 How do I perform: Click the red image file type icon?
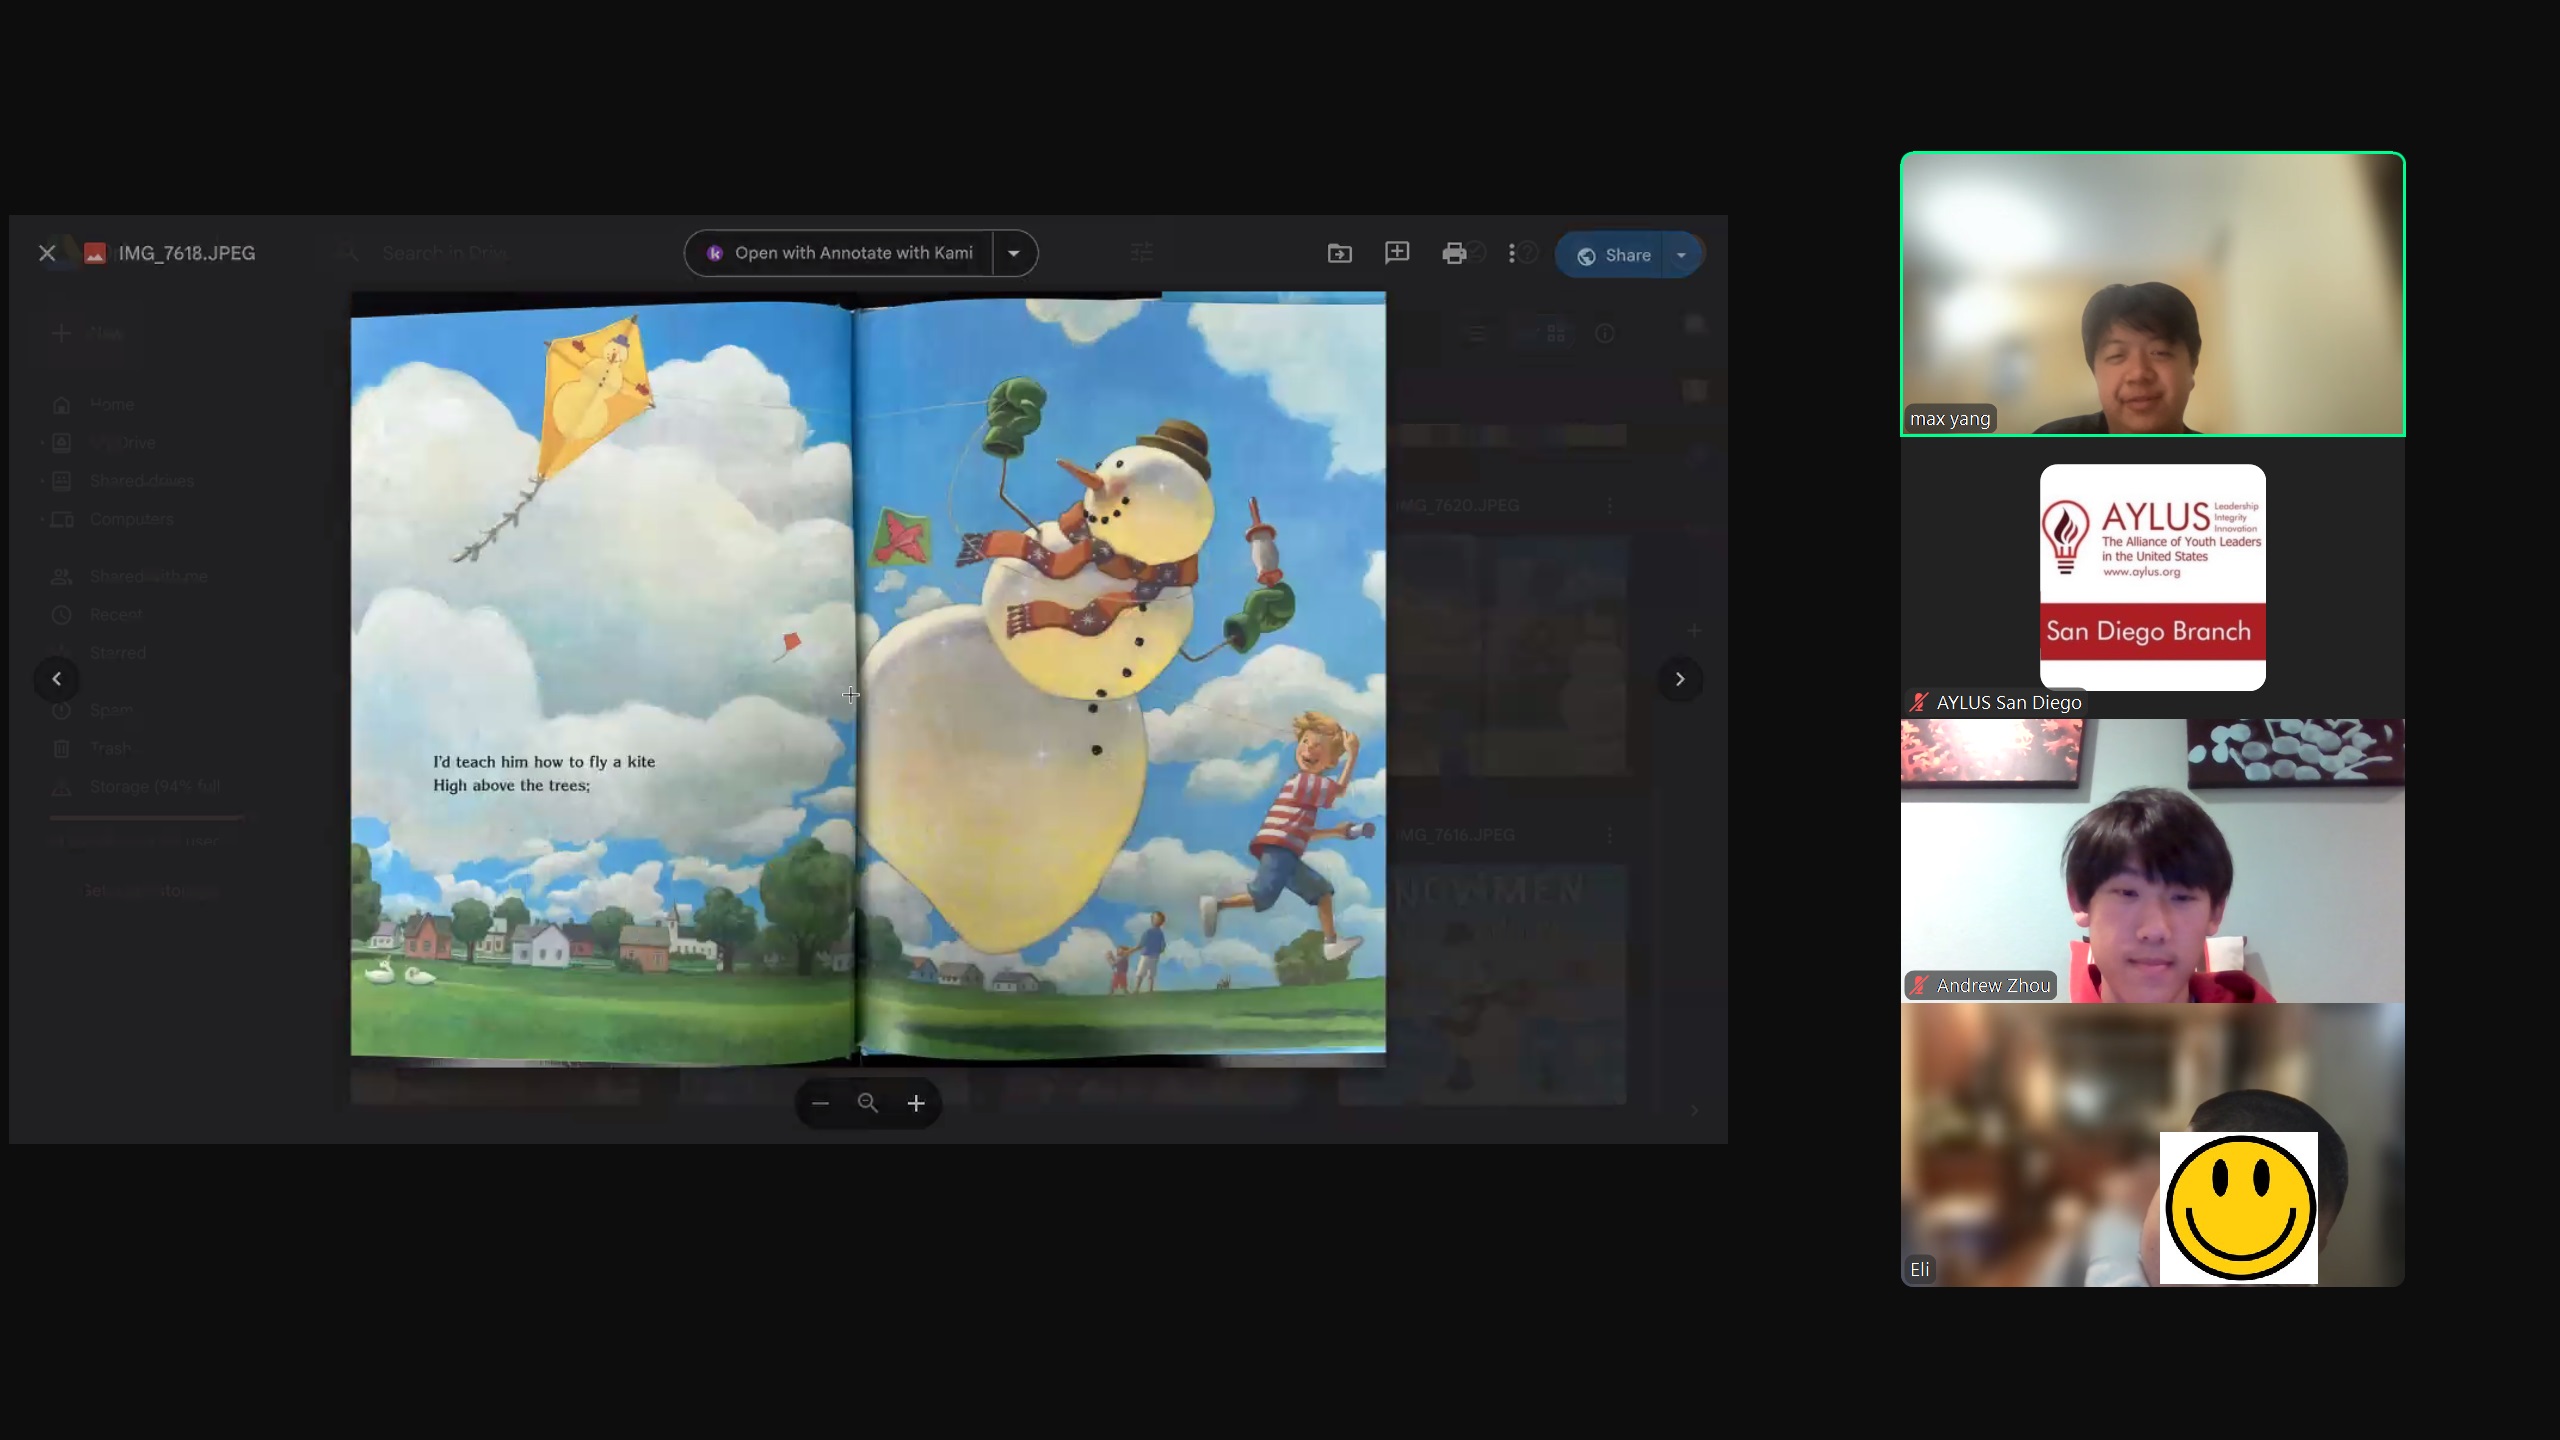(x=95, y=253)
